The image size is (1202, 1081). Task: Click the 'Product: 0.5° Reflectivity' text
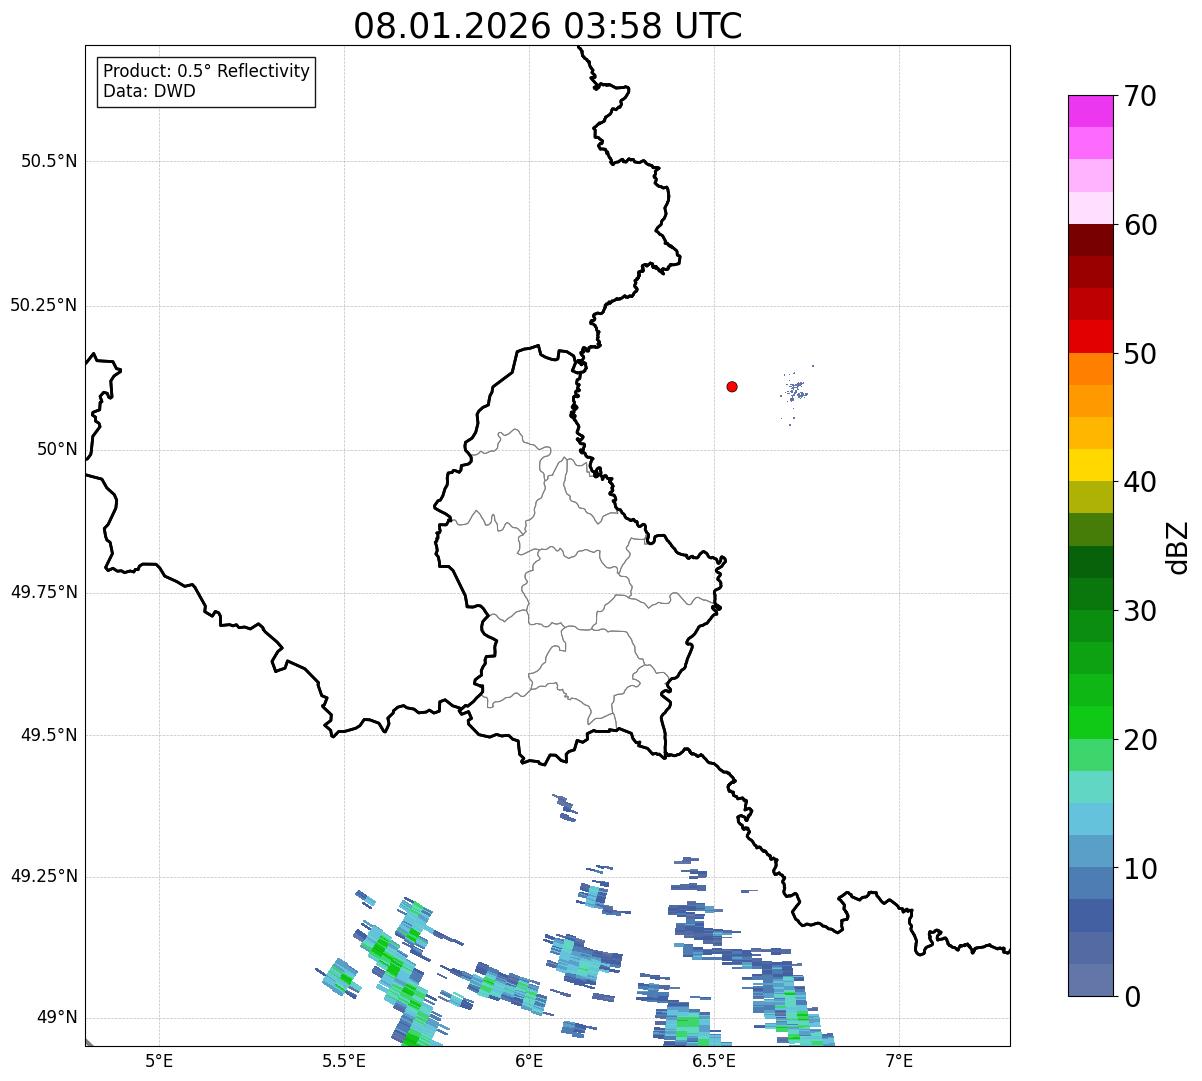pyautogui.click(x=207, y=71)
